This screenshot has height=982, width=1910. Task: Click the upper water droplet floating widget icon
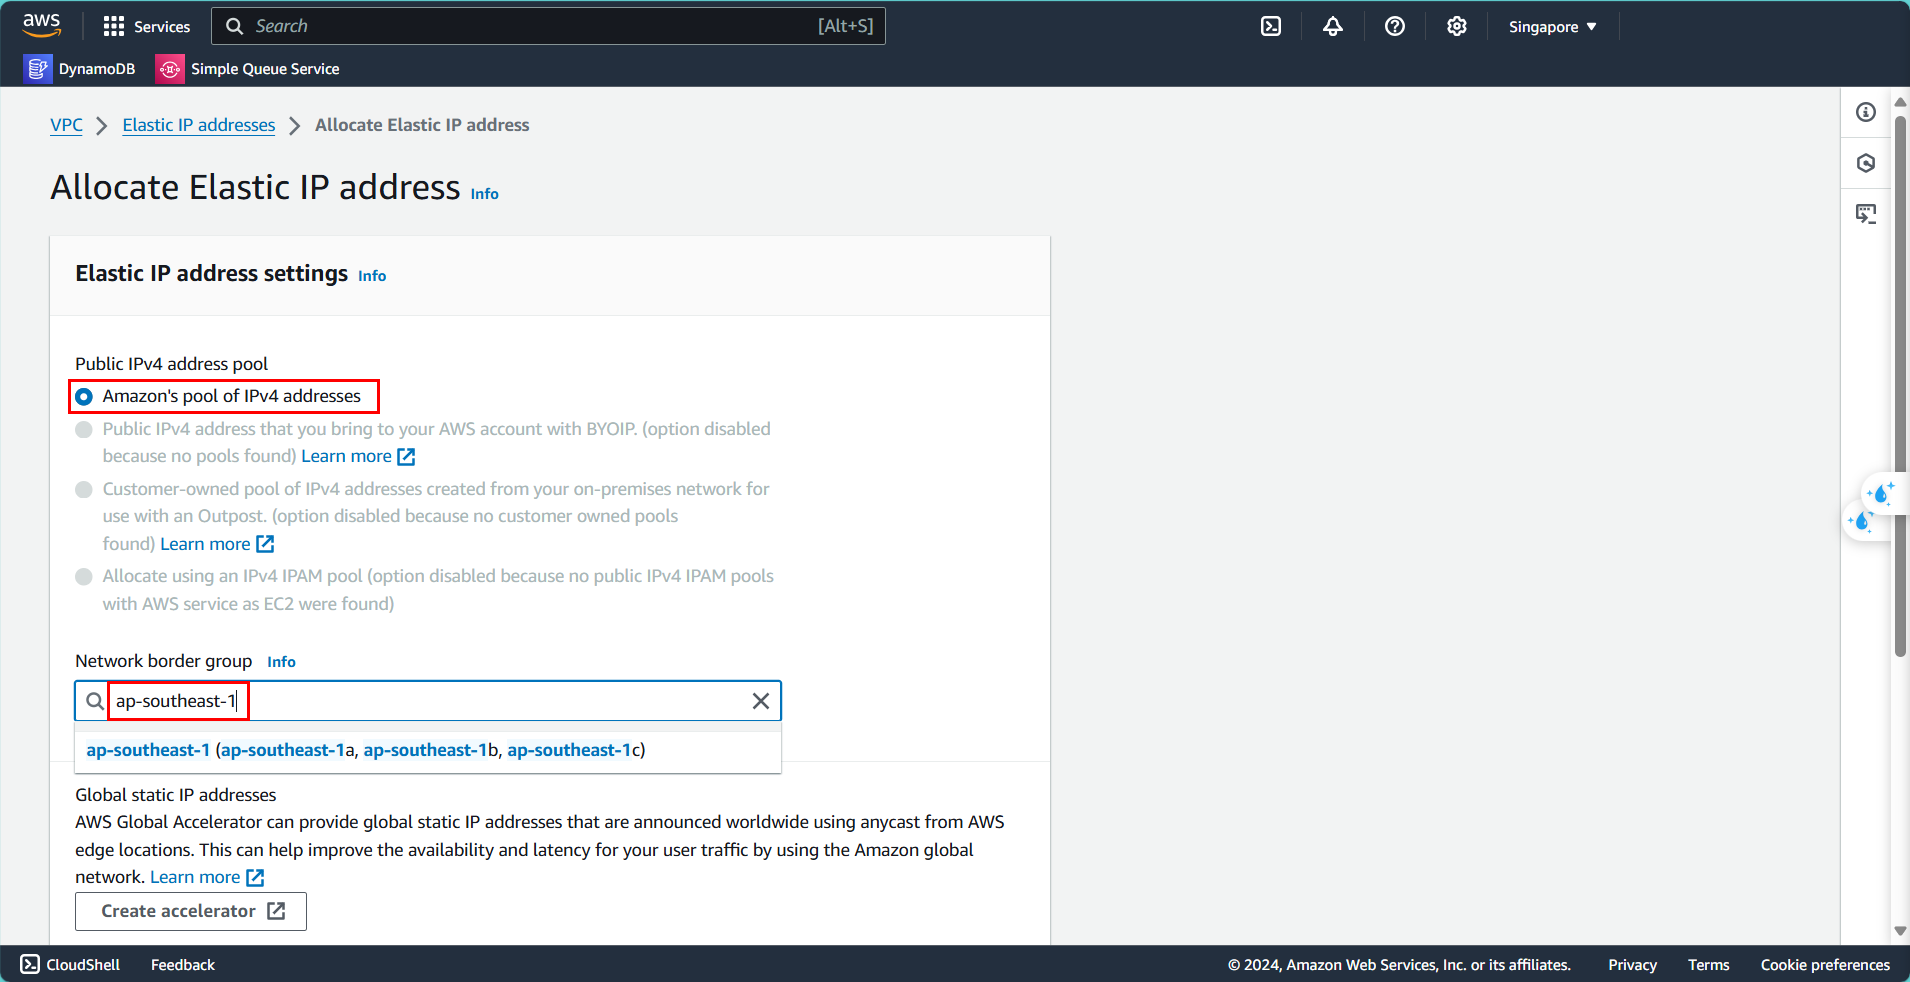click(x=1880, y=493)
